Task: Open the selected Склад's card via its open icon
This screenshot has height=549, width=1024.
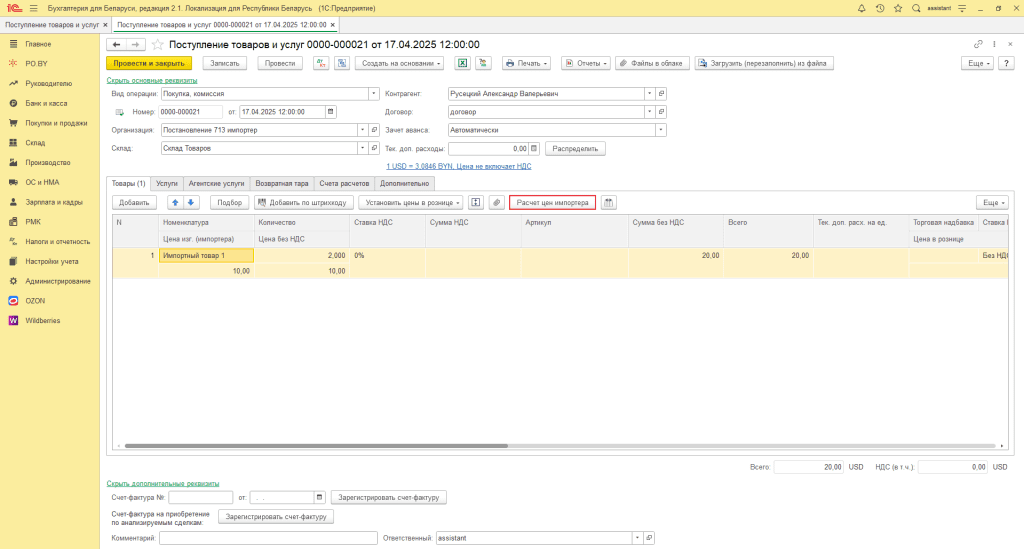Action: click(x=374, y=148)
